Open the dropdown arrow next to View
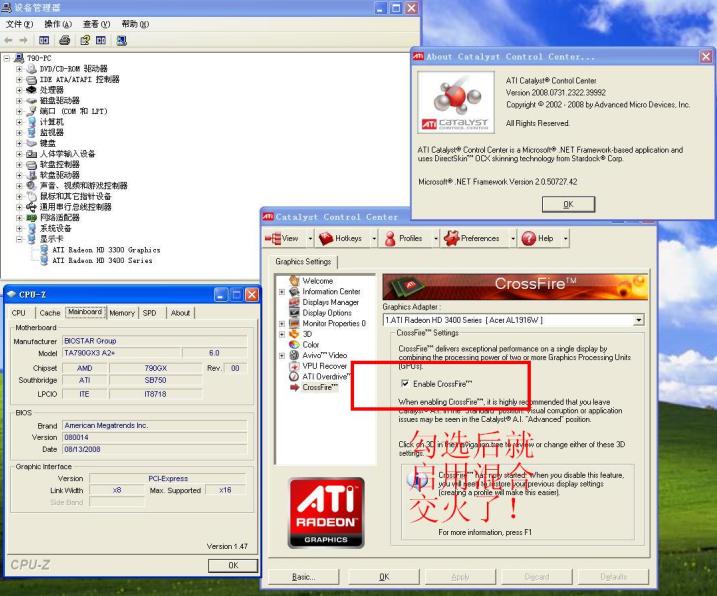Screen dimensions: 717x596 (x=310, y=239)
